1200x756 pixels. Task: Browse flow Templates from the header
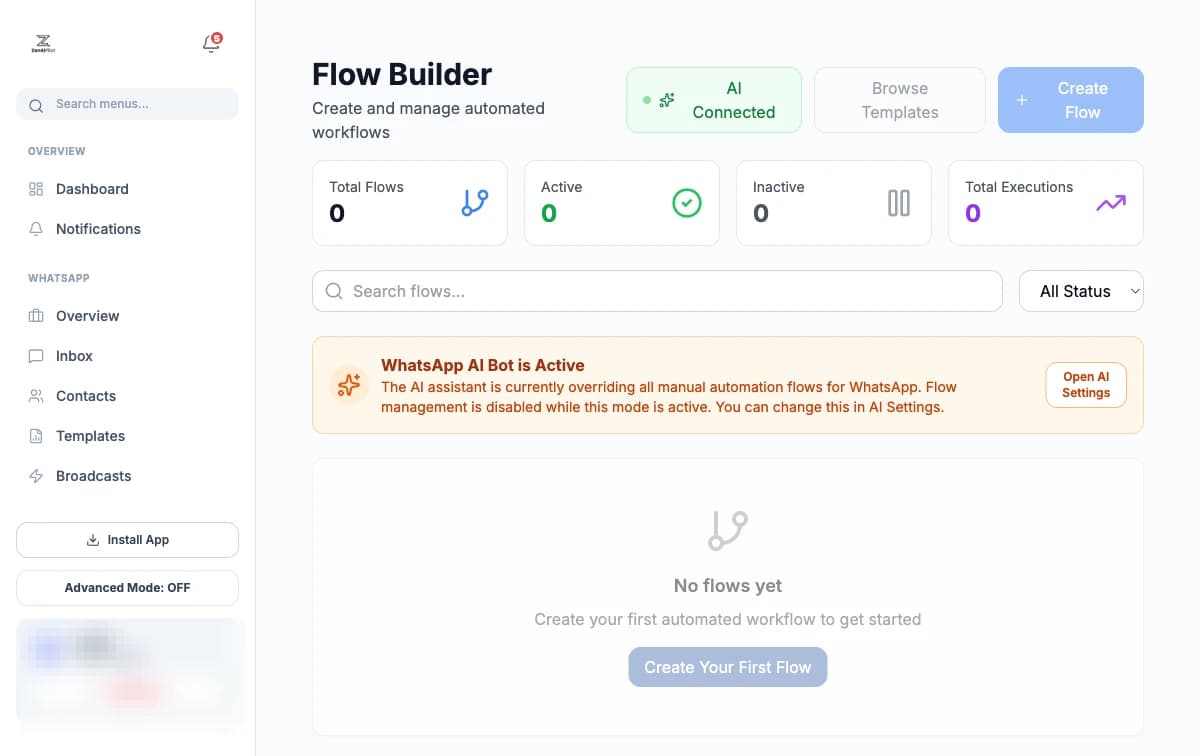point(899,100)
